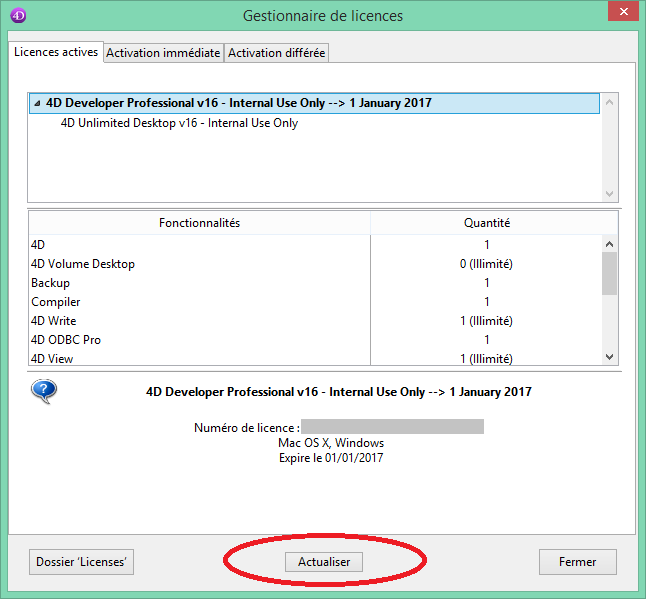
Task: Click the Fermer button
Action: pyautogui.click(x=578, y=562)
